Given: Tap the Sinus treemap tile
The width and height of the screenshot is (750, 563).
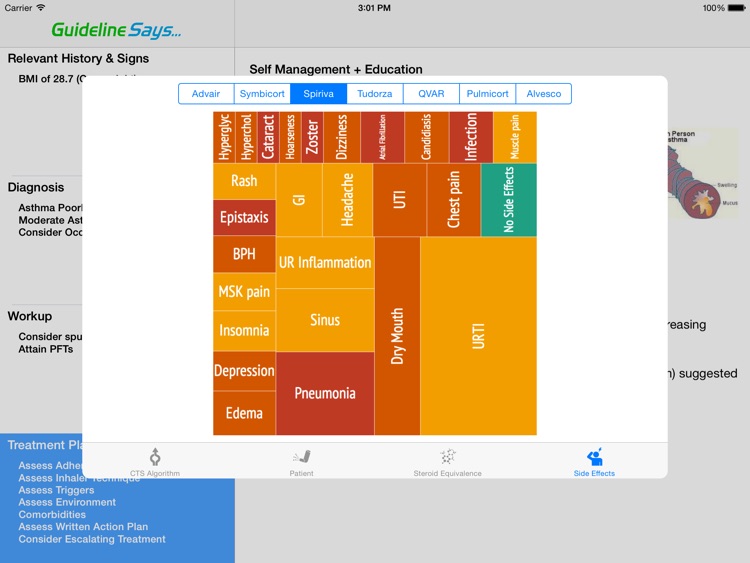Looking at the screenshot, I should (x=325, y=320).
